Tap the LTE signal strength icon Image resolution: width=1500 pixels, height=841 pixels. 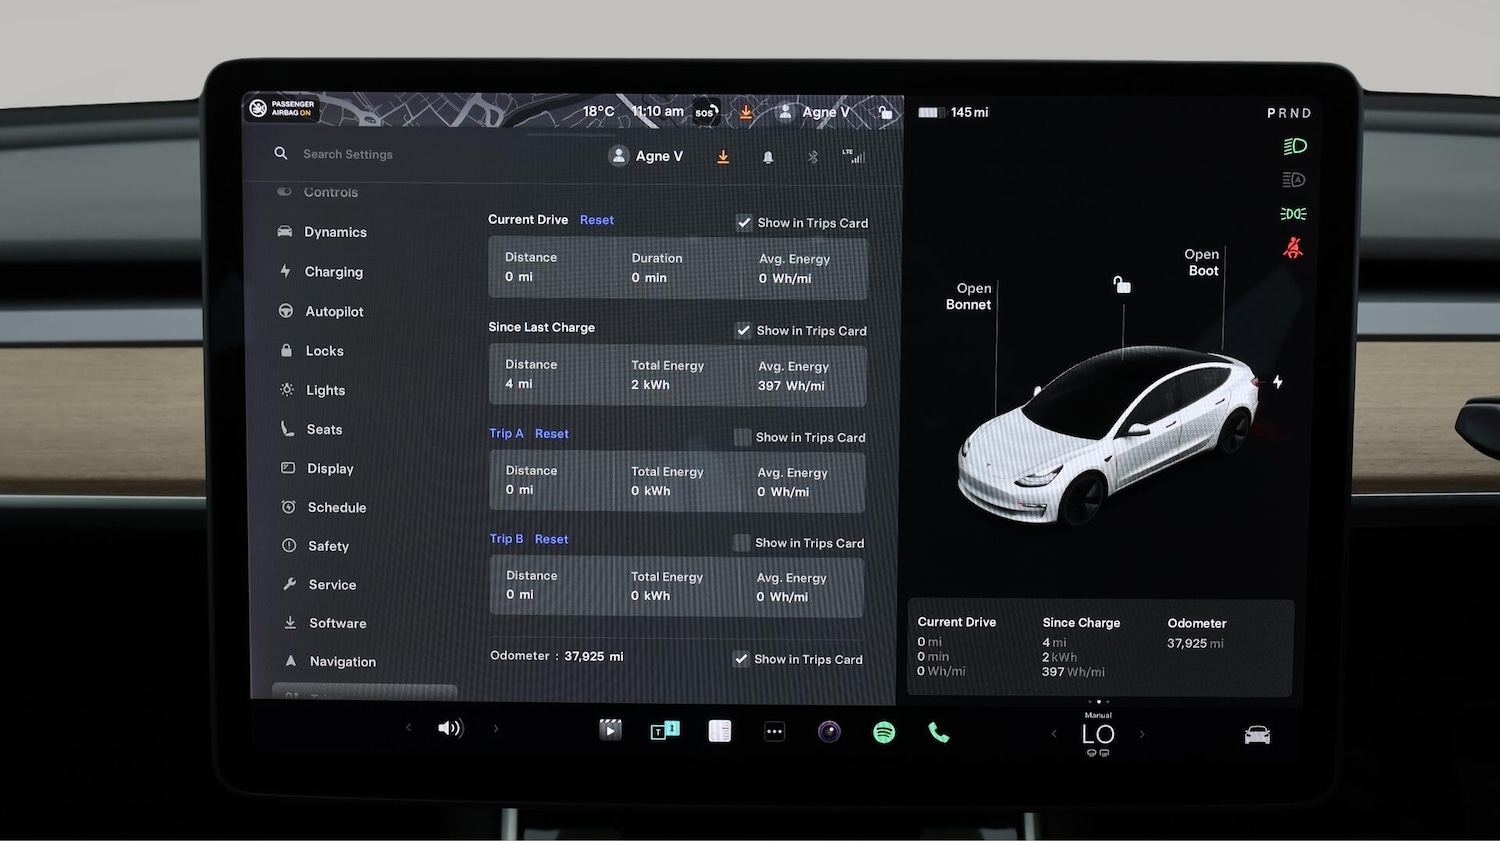pyautogui.click(x=853, y=156)
